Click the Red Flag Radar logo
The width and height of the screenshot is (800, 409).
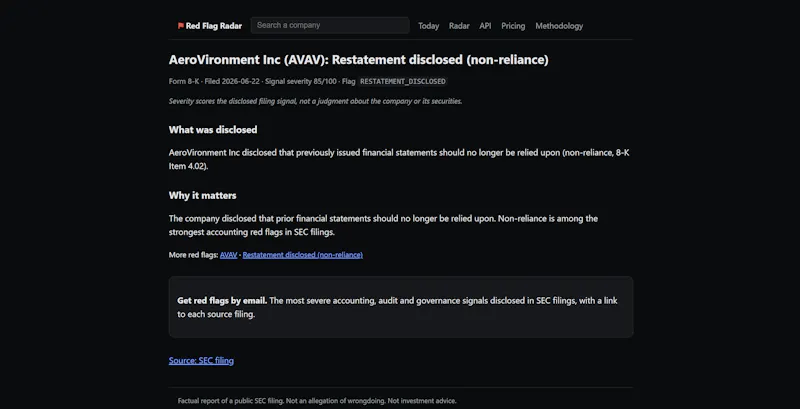210,25
